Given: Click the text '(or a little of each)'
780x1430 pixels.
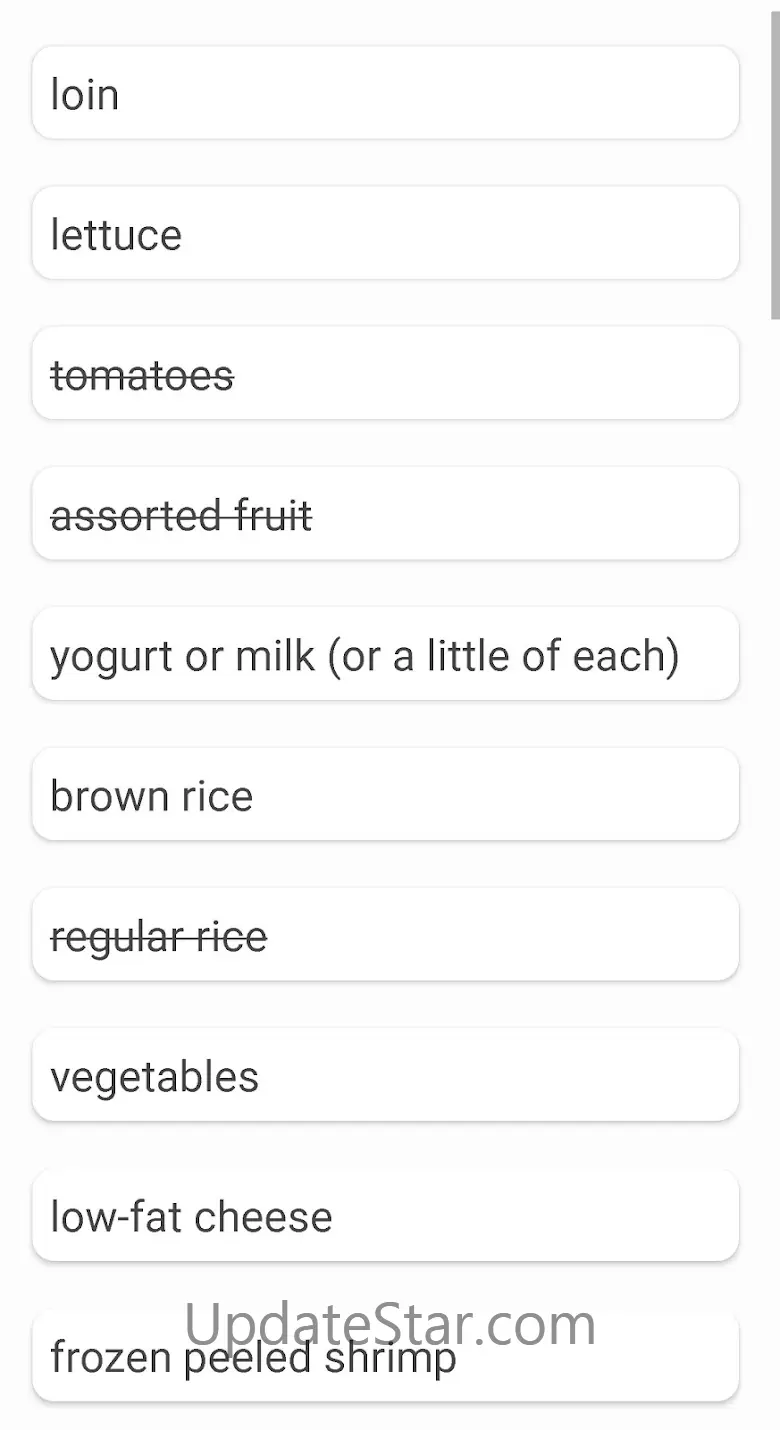Looking at the screenshot, I should point(503,657).
